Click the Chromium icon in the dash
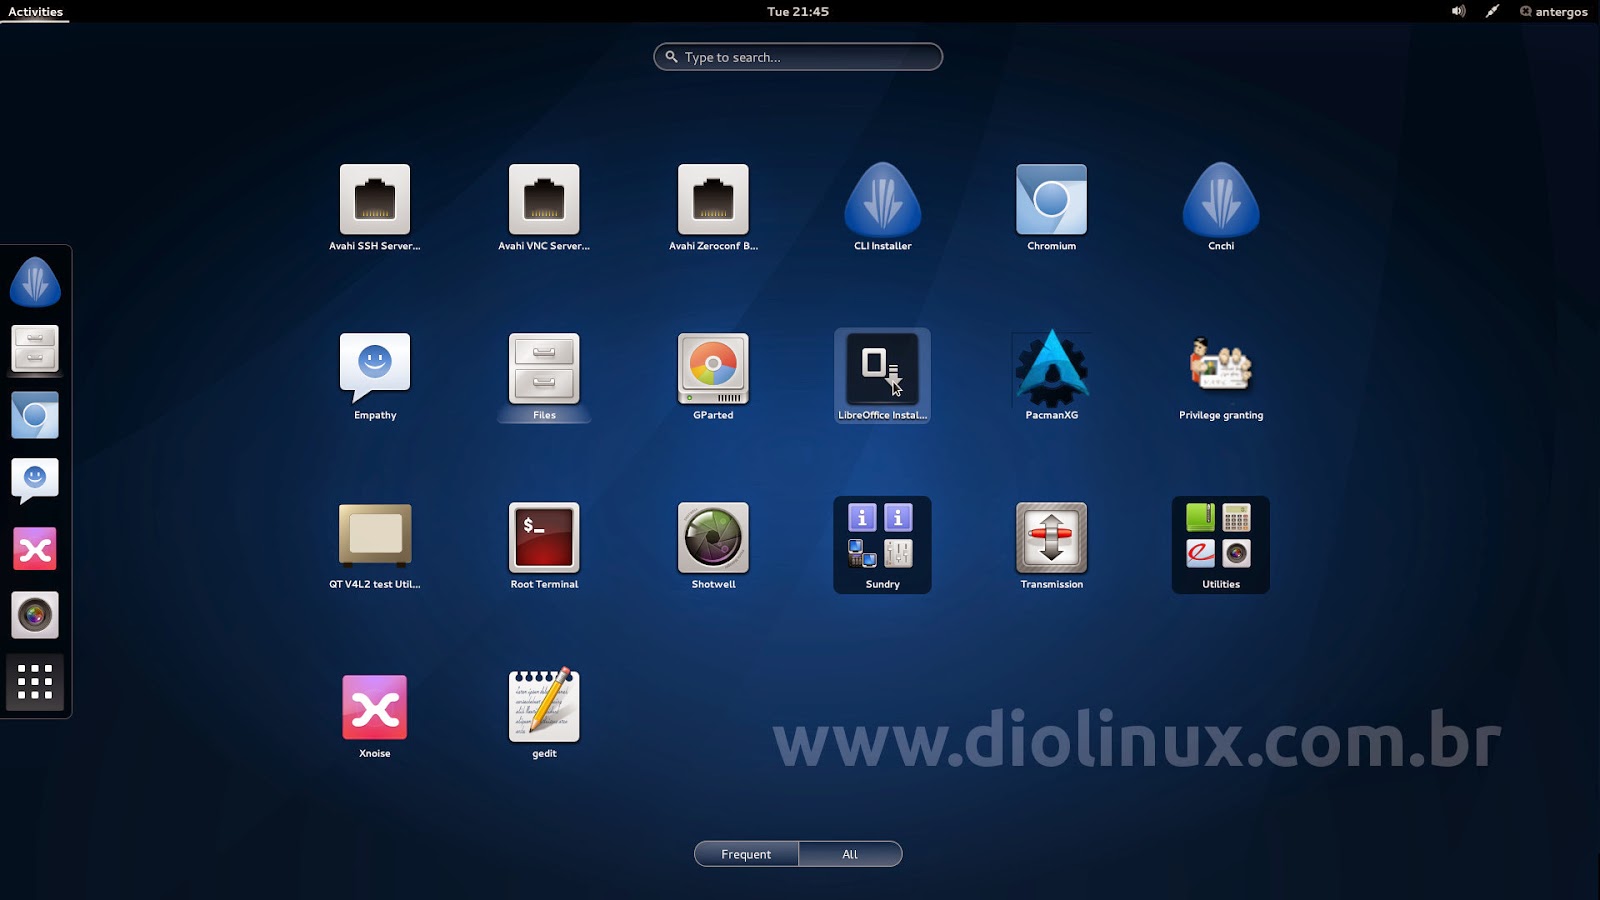1600x900 pixels. tap(35, 415)
